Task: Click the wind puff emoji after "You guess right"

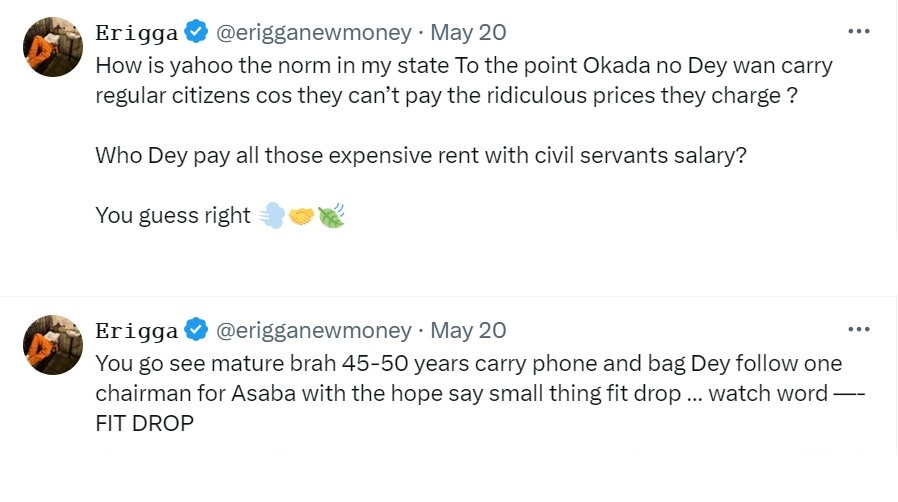Action: 271,215
